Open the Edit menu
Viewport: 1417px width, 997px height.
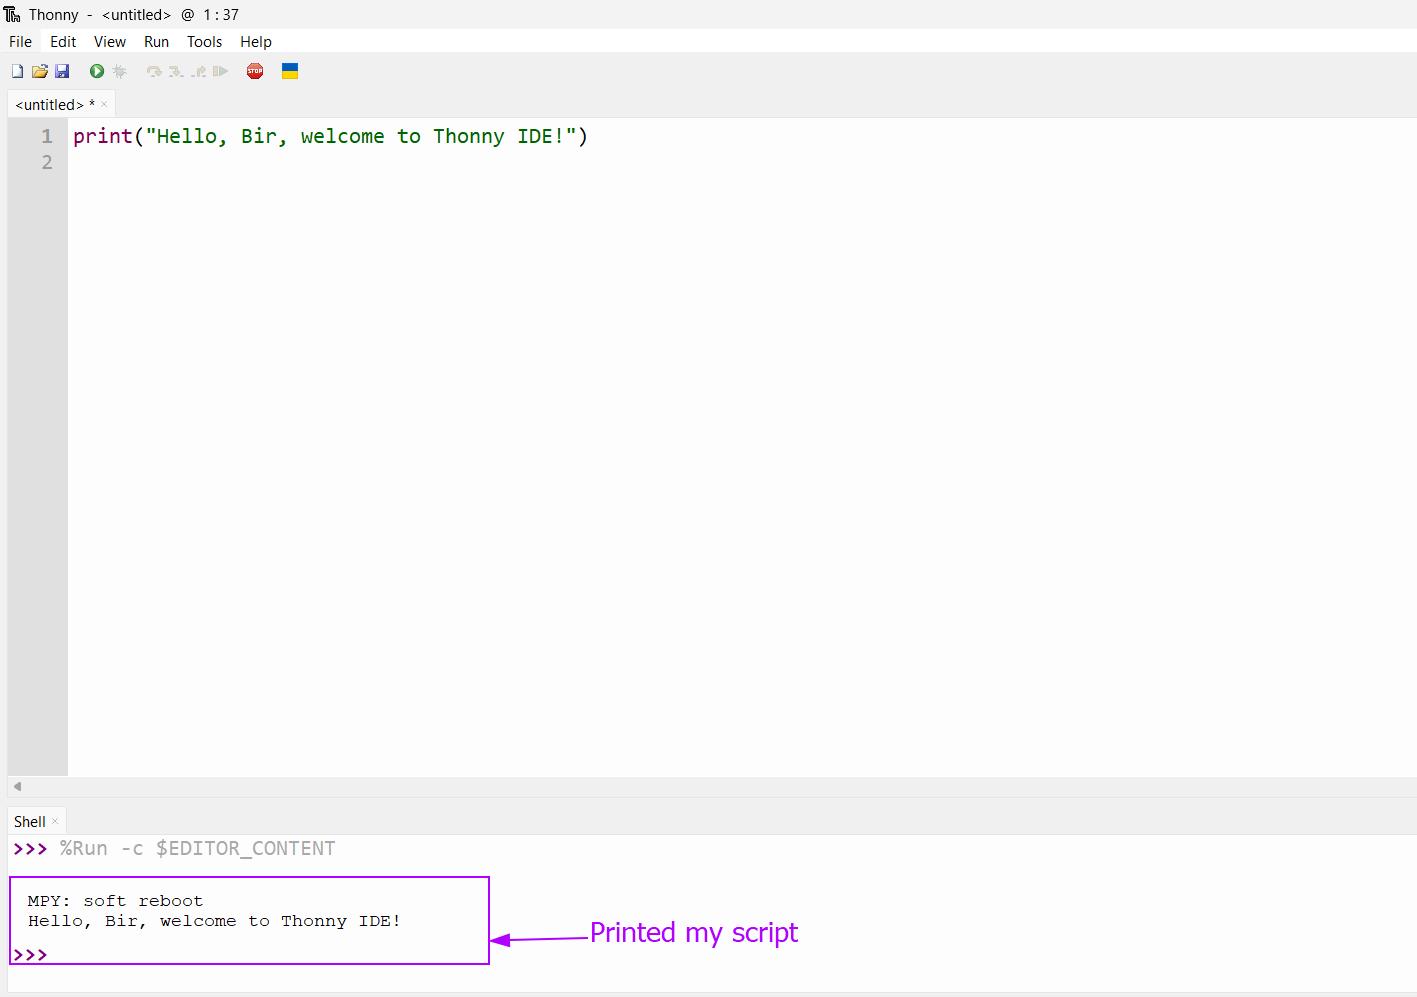63,42
